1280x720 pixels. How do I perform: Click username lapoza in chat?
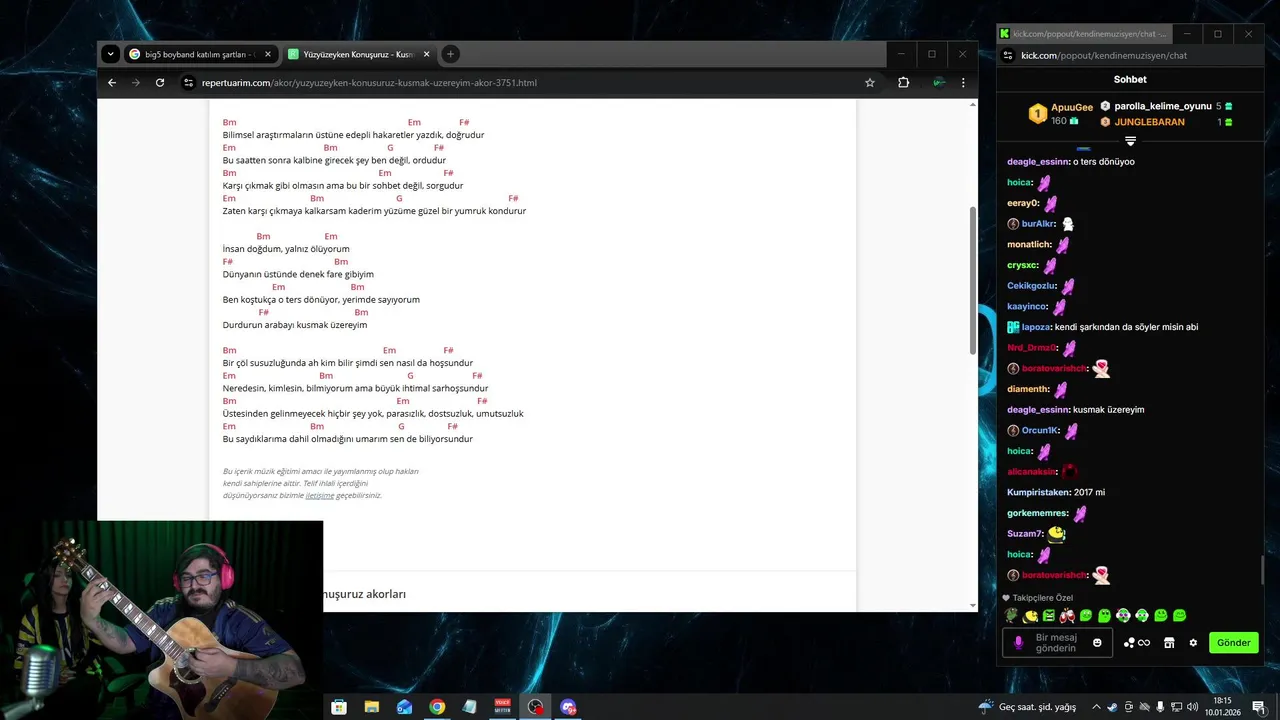[1036, 327]
